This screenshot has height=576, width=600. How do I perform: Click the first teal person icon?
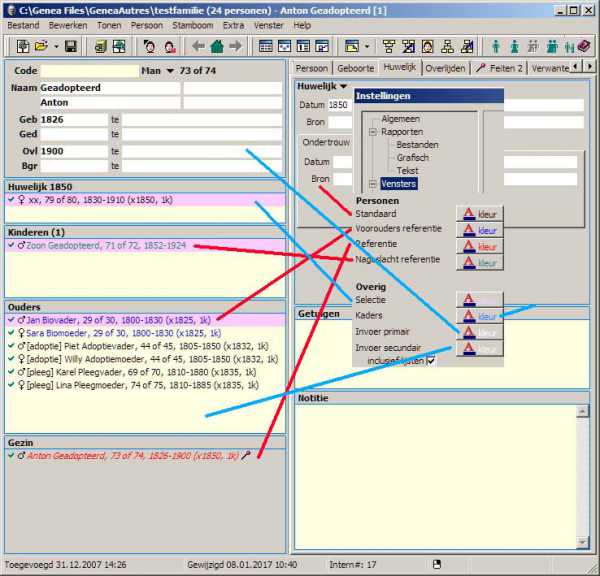pos(496,46)
